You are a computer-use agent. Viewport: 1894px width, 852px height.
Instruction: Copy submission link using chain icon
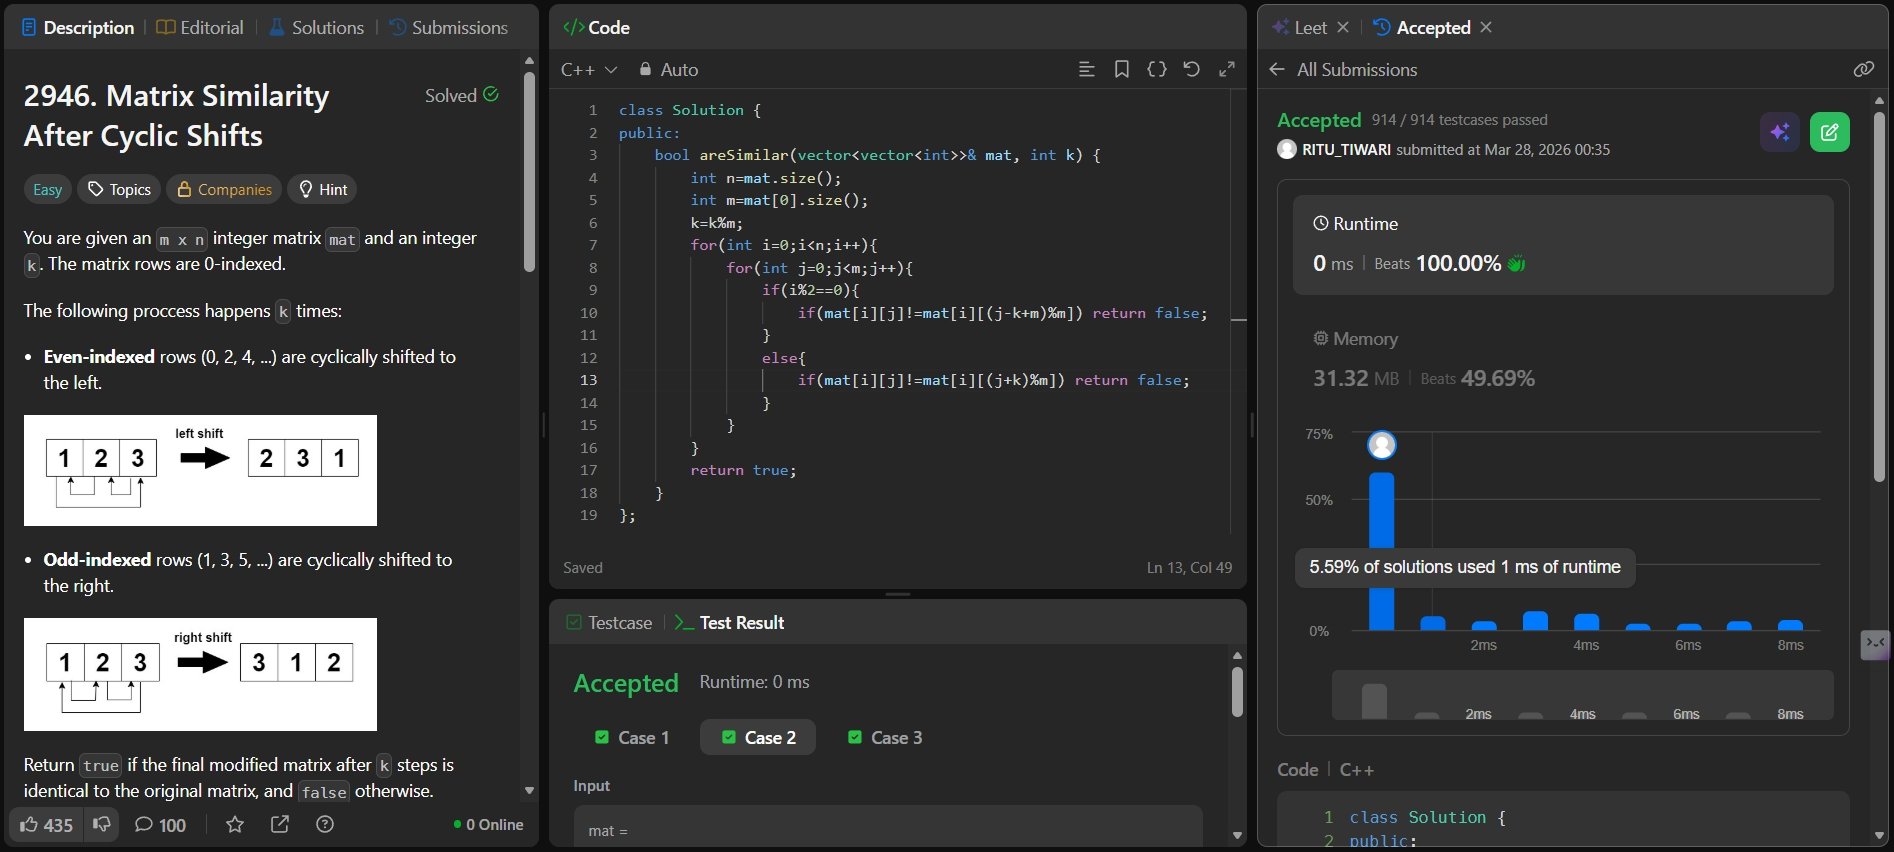(x=1863, y=69)
